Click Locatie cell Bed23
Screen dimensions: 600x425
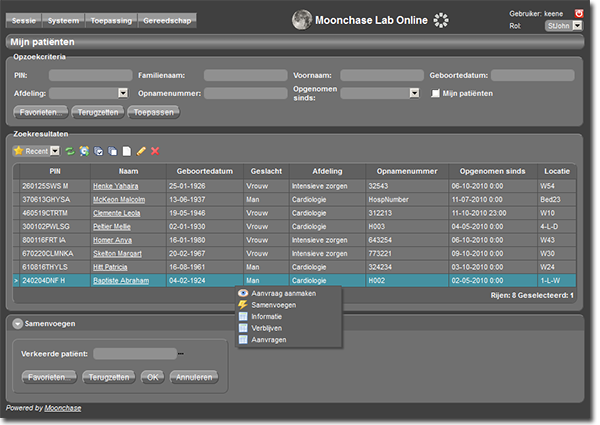[556, 200]
